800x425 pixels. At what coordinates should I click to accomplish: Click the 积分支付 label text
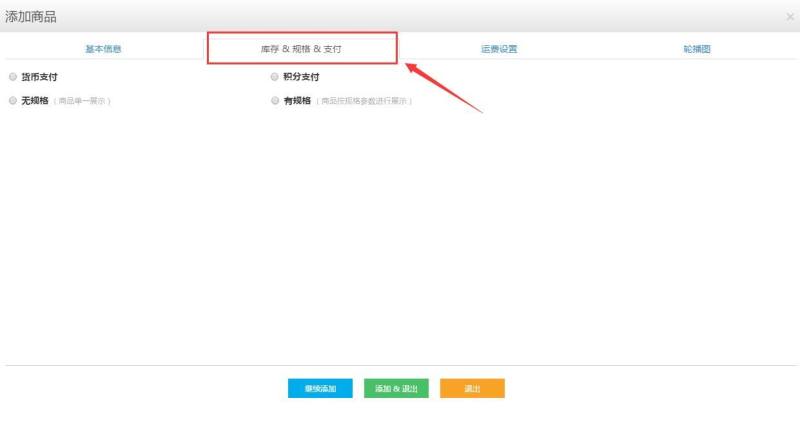[x=301, y=77]
